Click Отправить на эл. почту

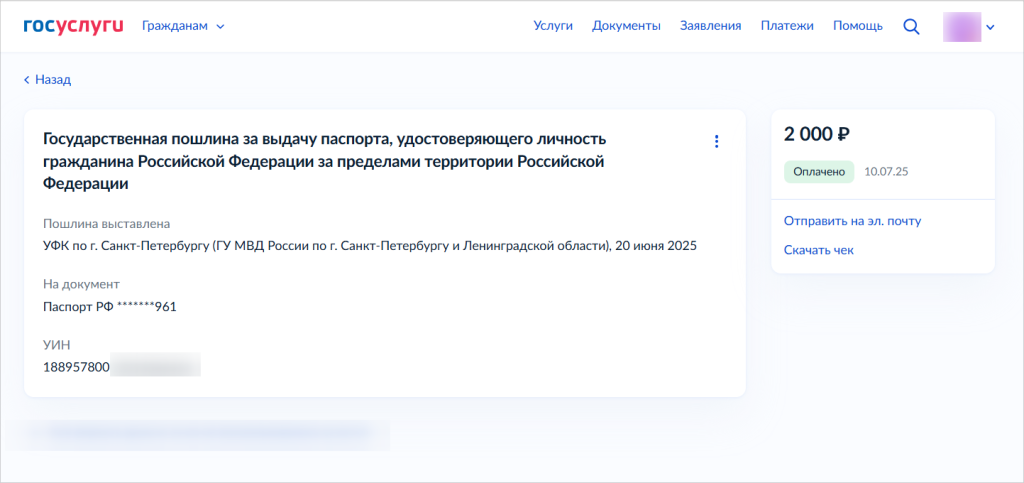852,221
